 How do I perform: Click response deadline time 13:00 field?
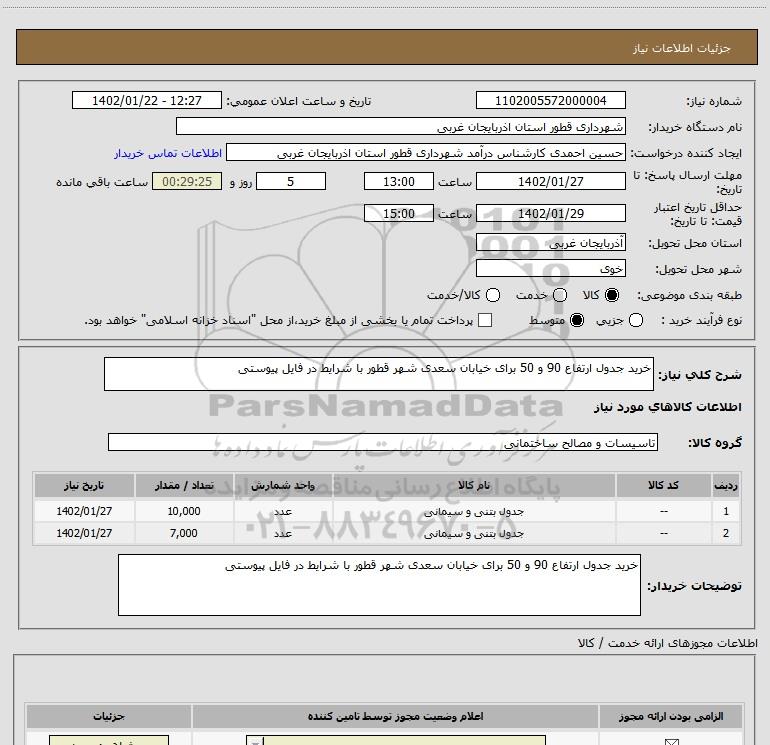[x=399, y=181]
